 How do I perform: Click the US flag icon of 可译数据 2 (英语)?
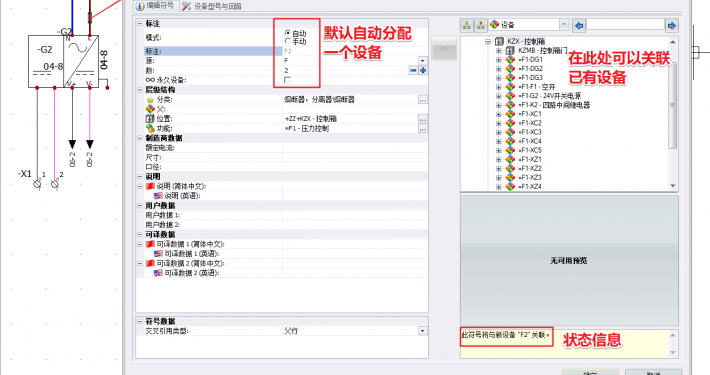pos(158,273)
